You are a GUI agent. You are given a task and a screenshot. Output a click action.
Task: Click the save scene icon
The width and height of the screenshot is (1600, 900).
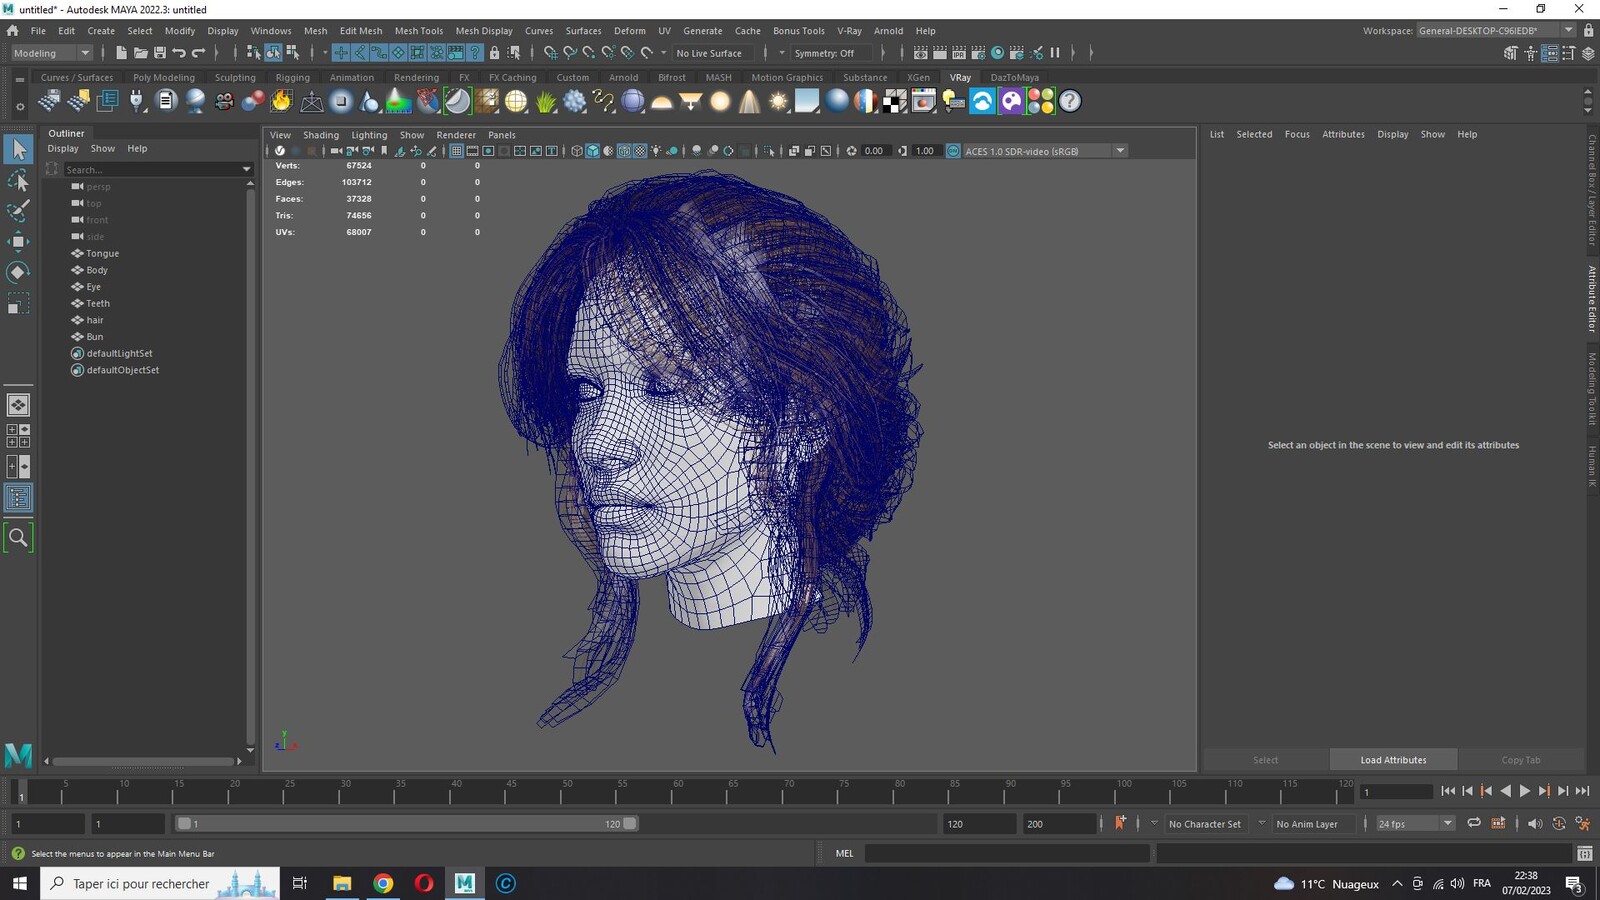pyautogui.click(x=160, y=53)
